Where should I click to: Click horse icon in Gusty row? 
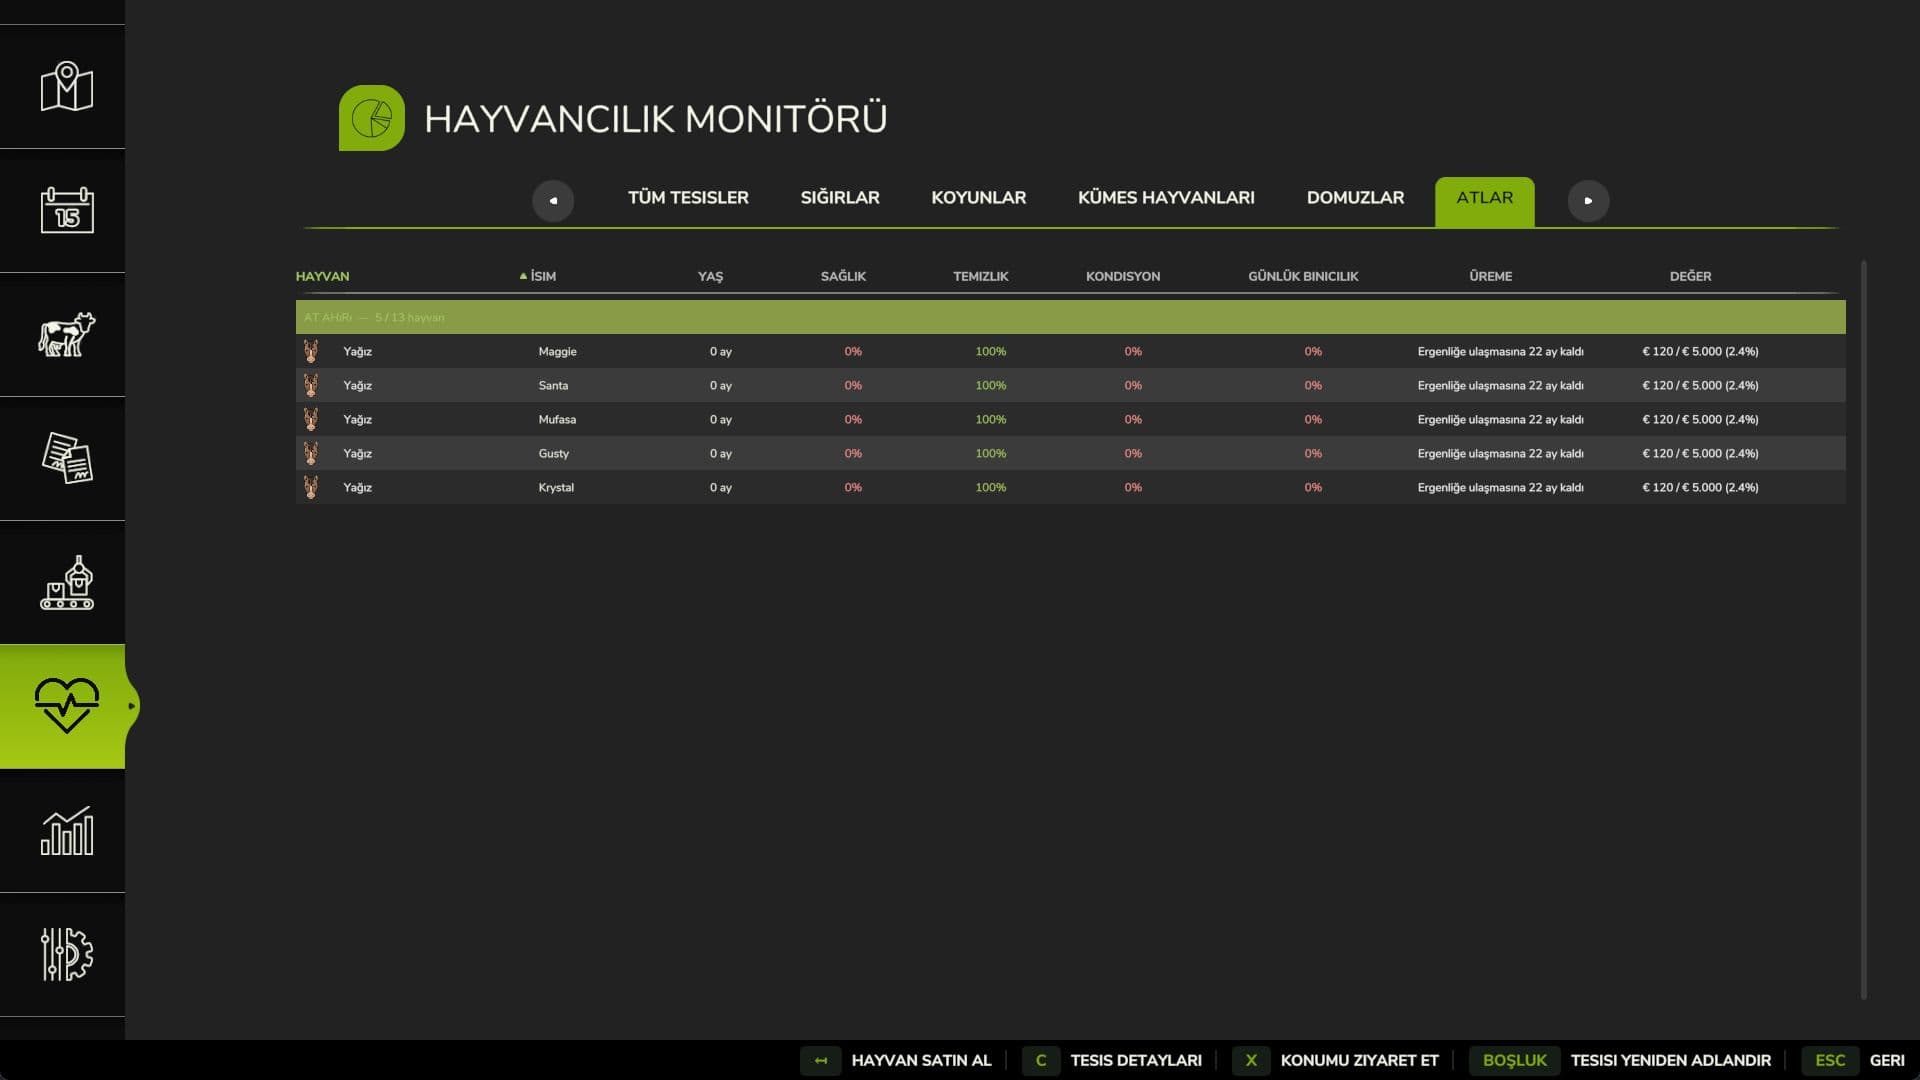tap(311, 453)
